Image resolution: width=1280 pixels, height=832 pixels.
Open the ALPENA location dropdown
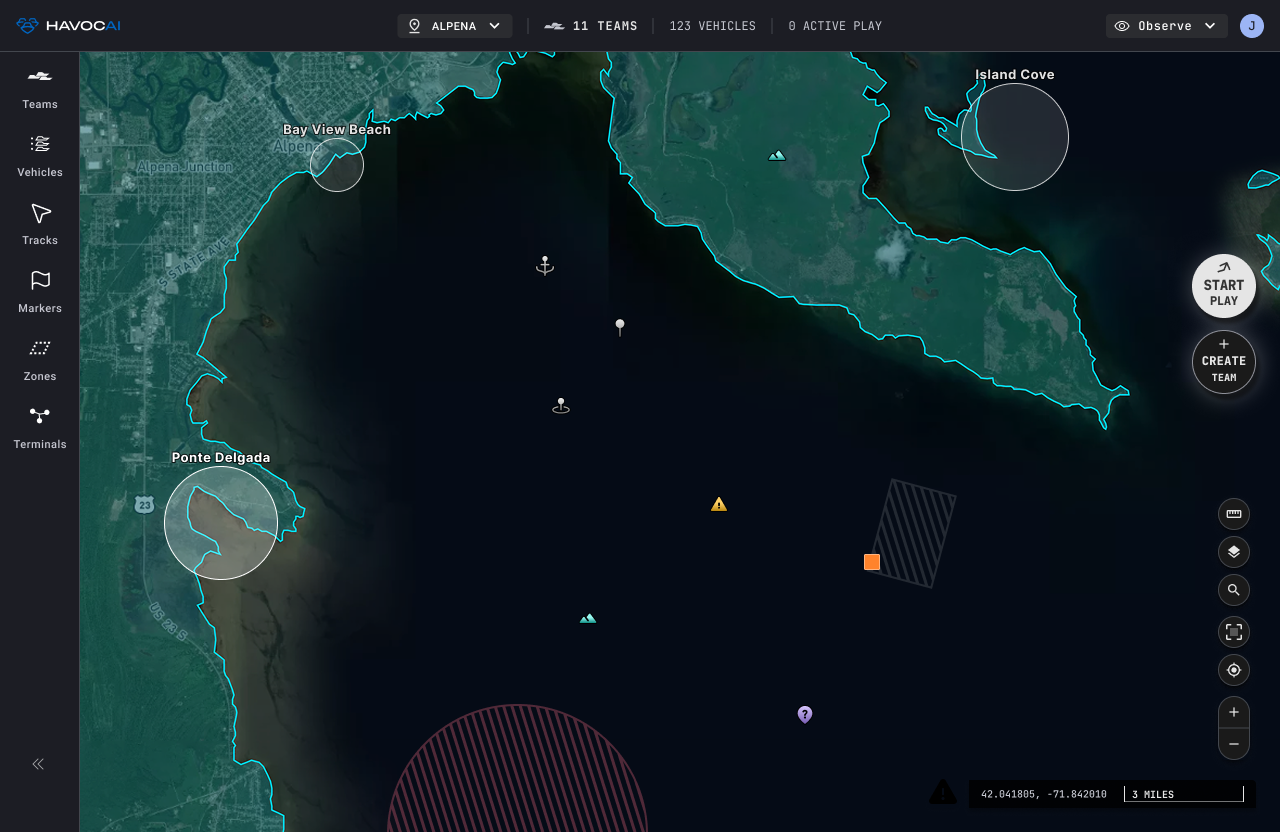455,26
